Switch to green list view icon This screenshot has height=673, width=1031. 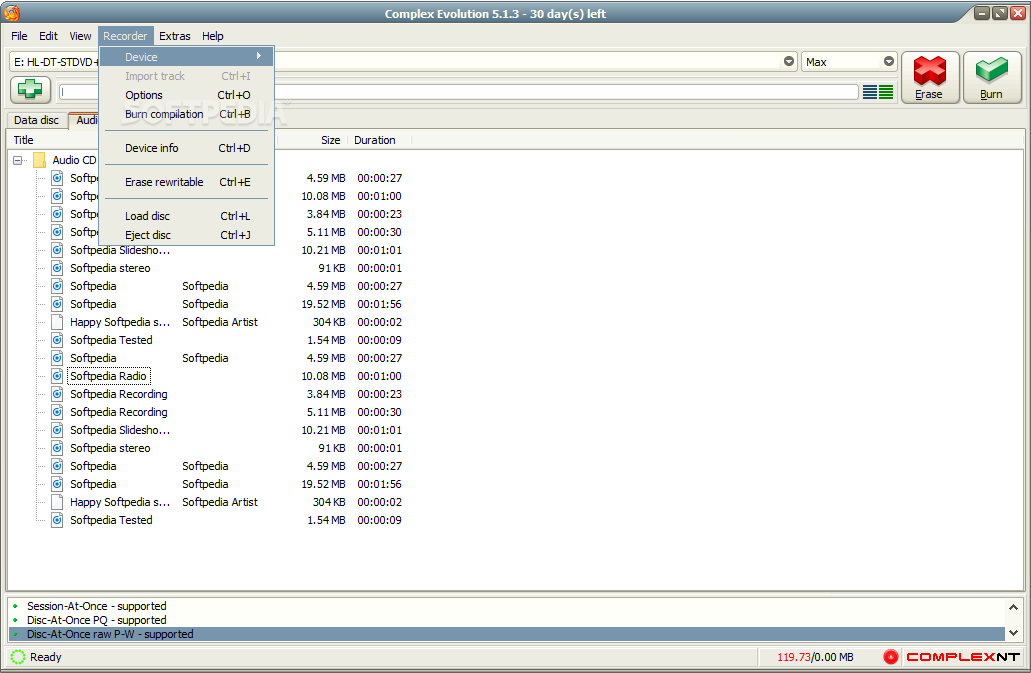(886, 92)
